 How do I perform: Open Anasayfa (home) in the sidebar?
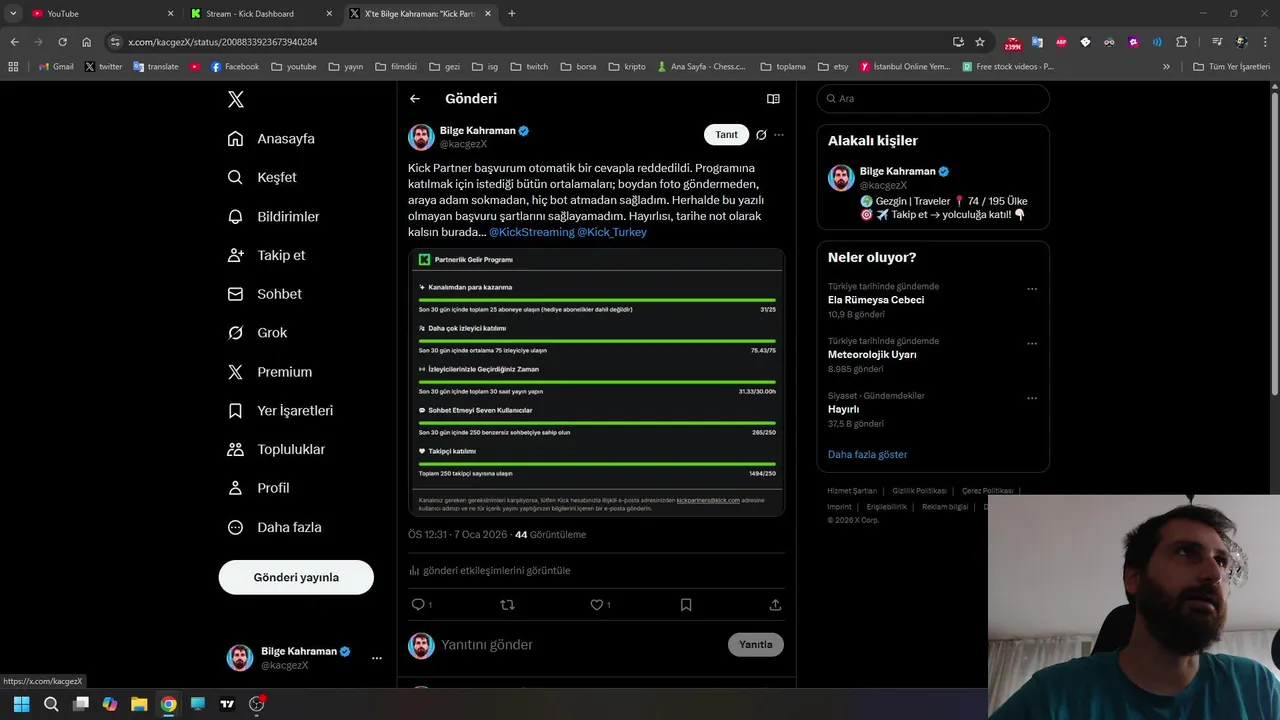pos(271,138)
